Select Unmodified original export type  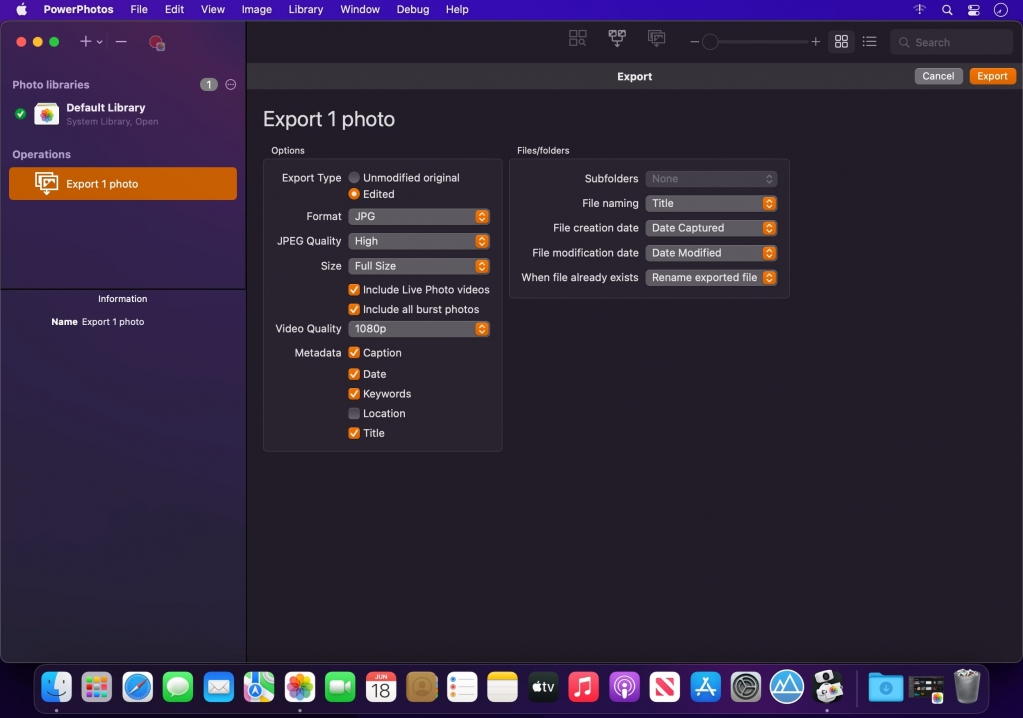click(354, 178)
